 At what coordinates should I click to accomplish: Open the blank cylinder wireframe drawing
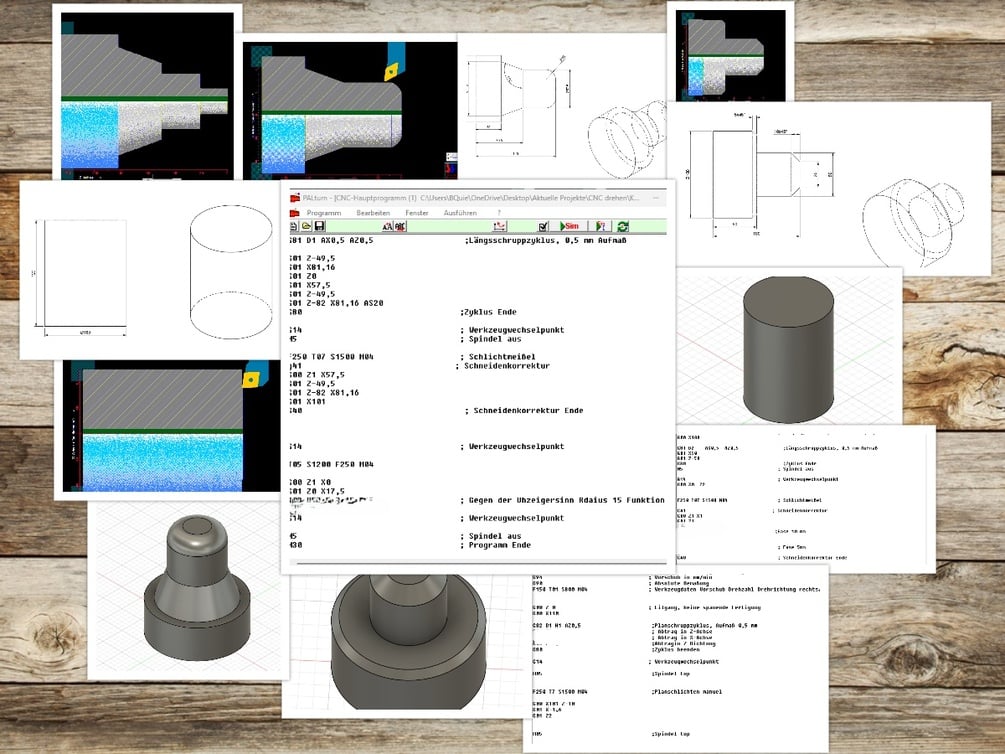[150, 270]
